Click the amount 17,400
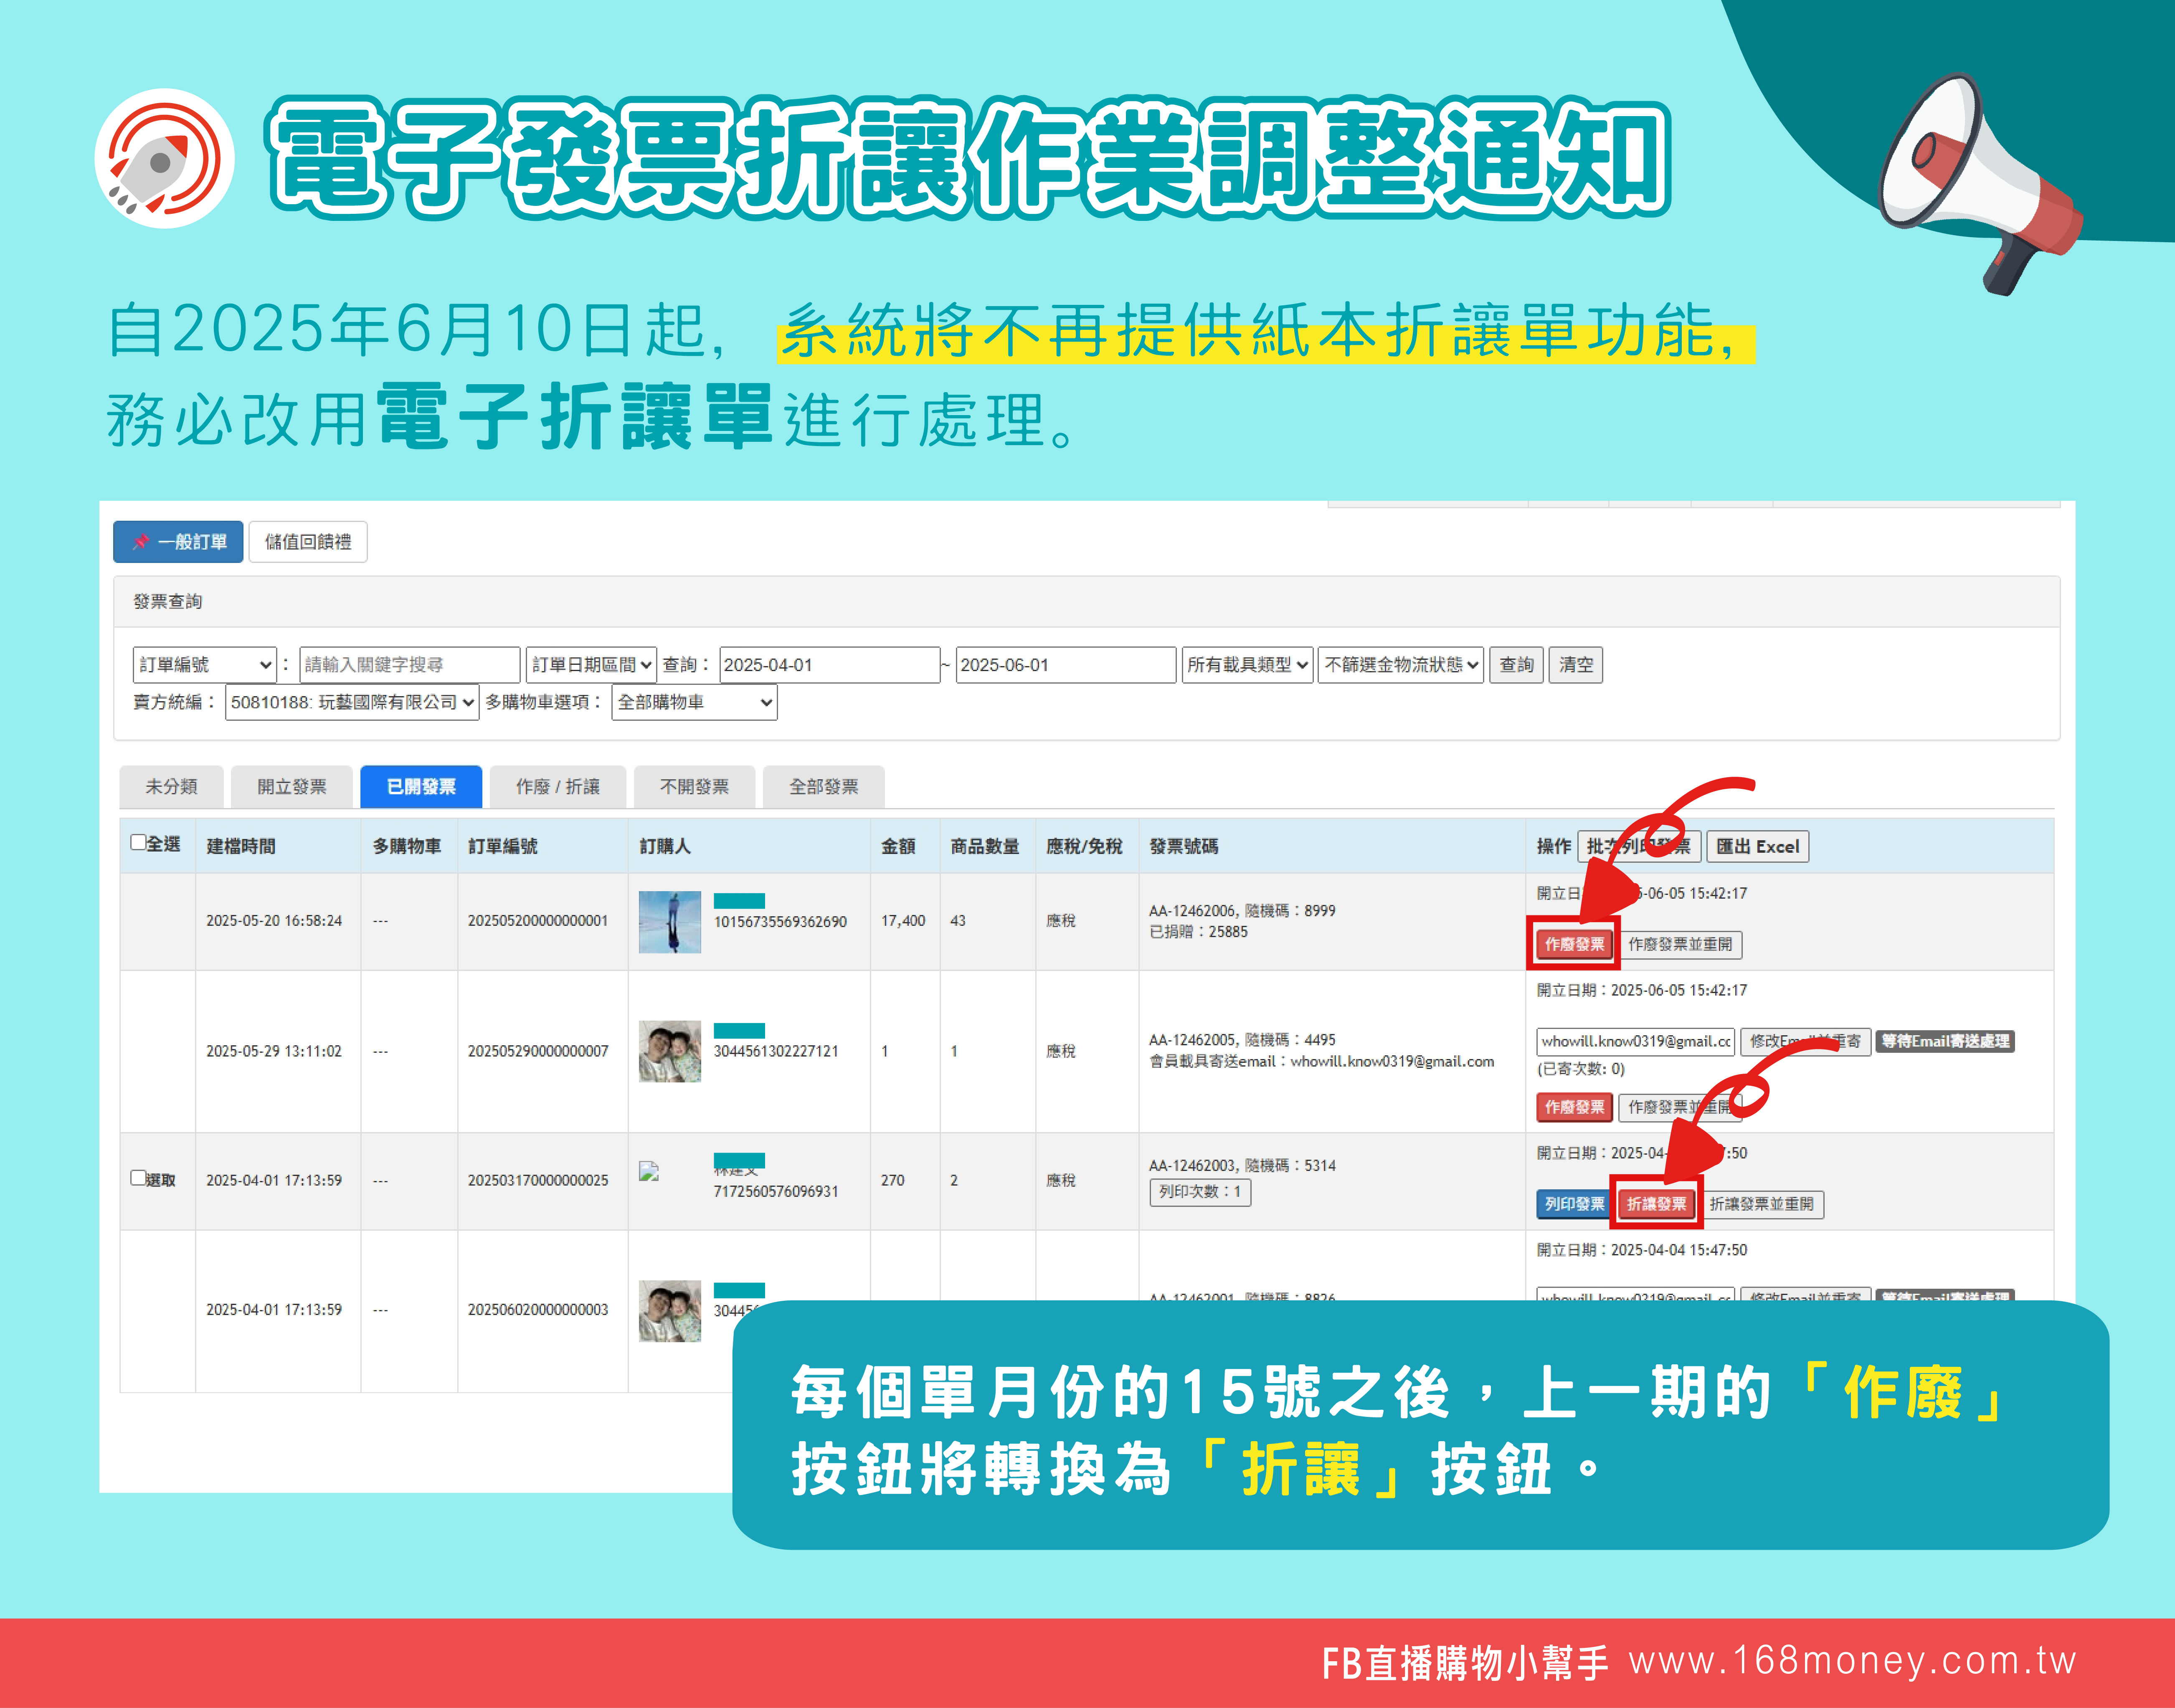This screenshot has height=1708, width=2175. (x=903, y=920)
